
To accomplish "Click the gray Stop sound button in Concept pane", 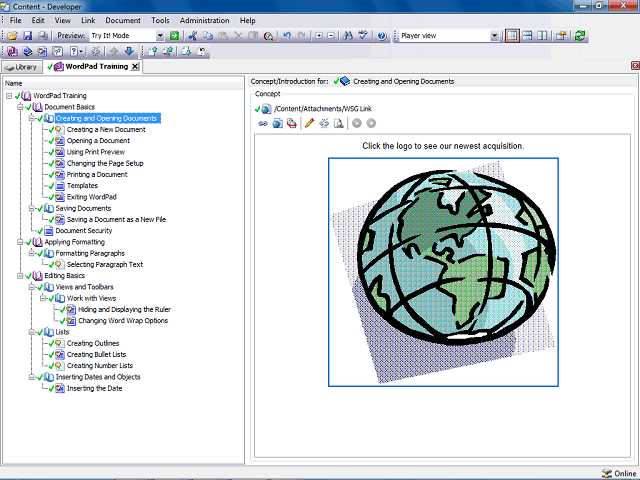I will point(371,123).
